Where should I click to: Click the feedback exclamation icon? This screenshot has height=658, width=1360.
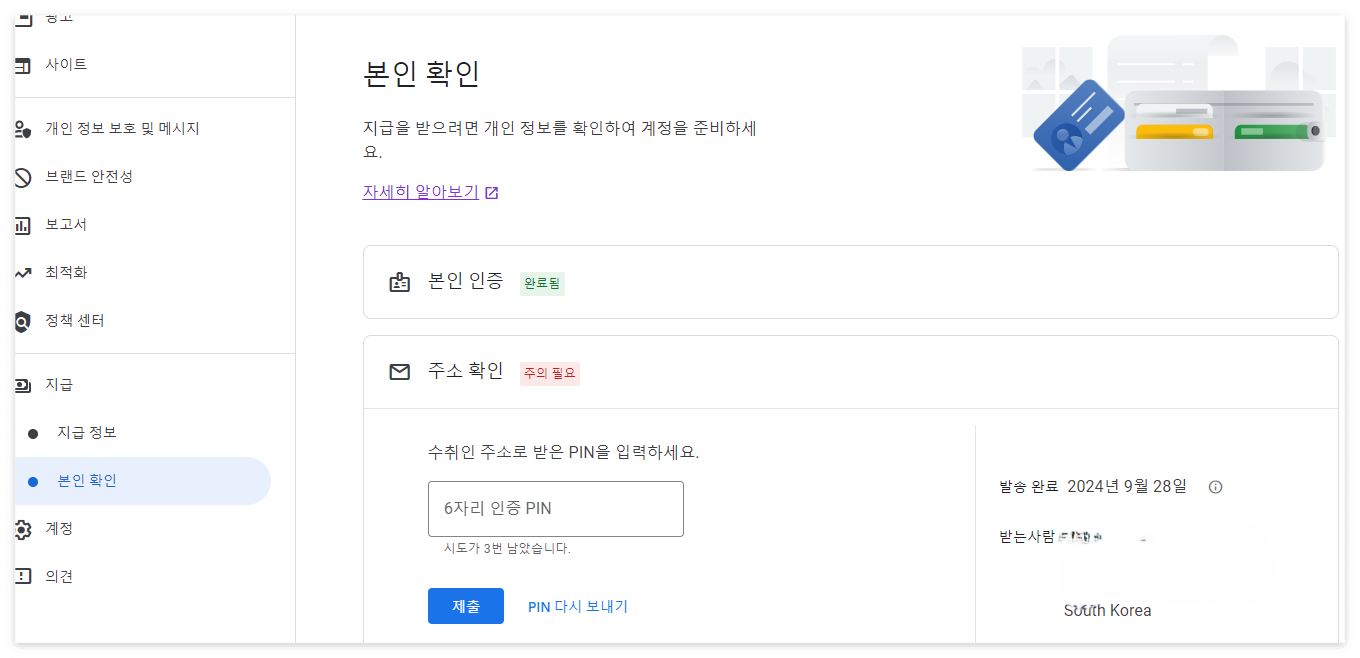[23, 577]
